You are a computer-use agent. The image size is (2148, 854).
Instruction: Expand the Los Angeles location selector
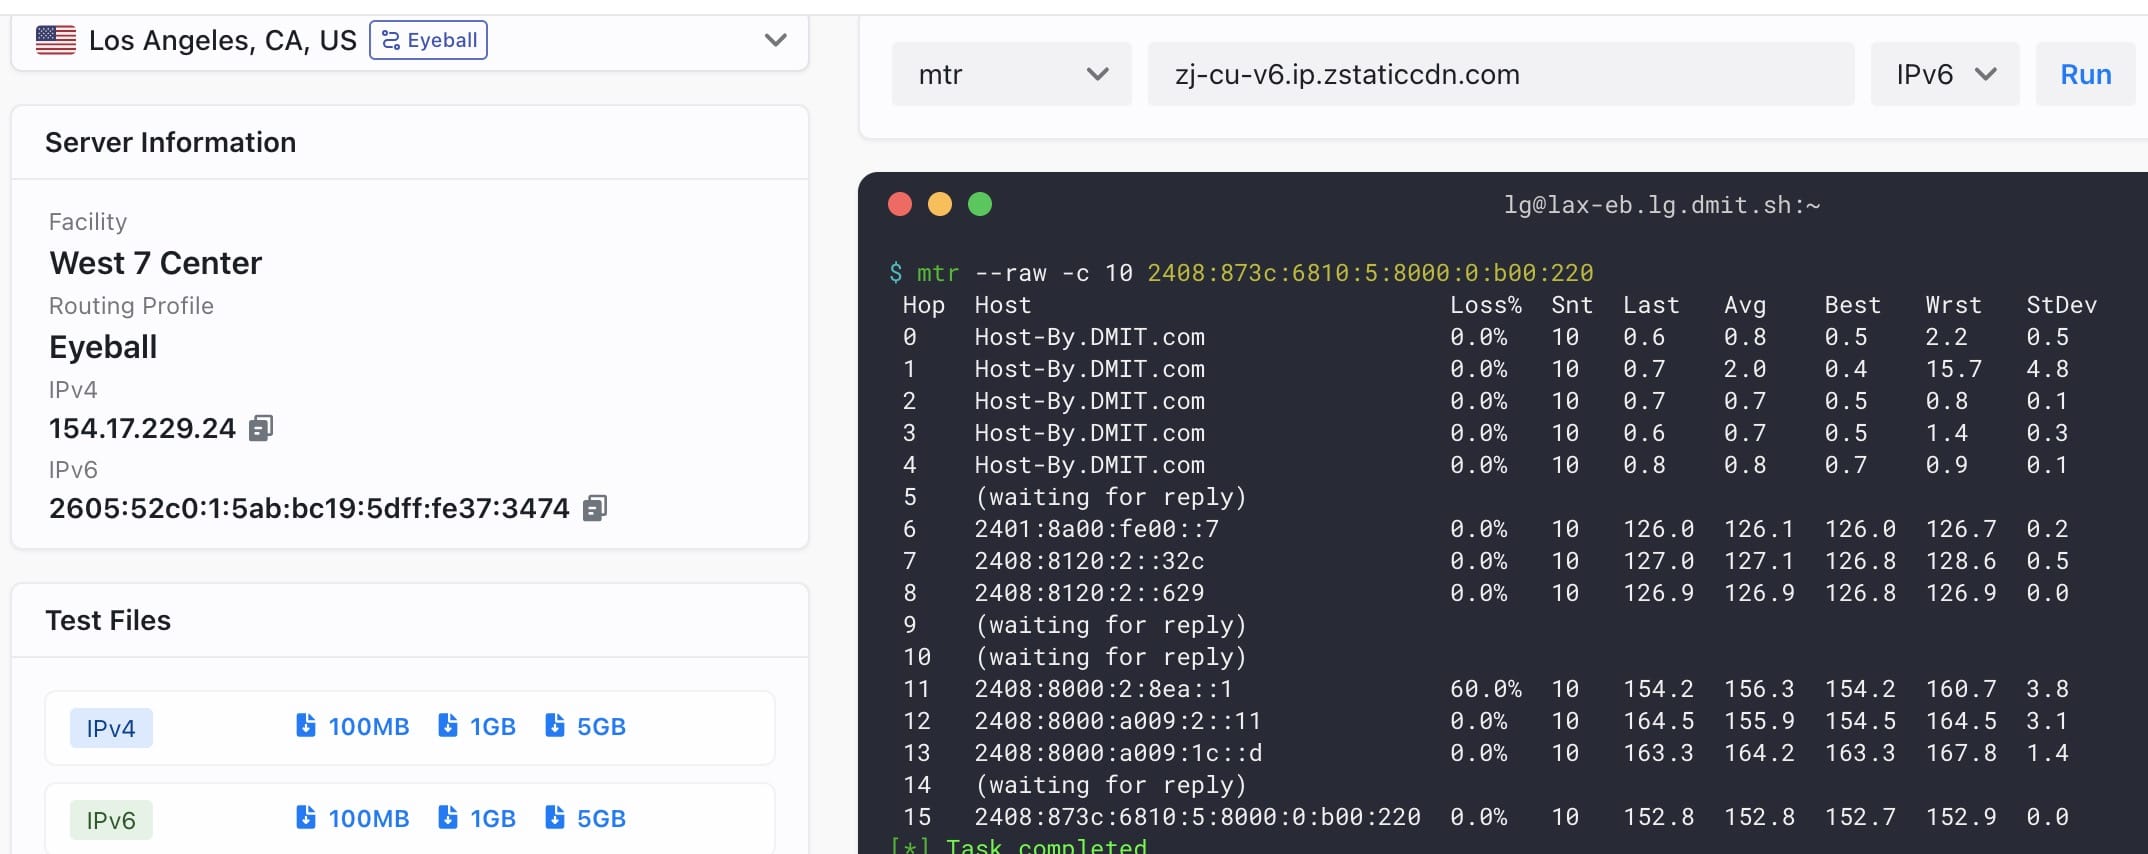[x=775, y=40]
